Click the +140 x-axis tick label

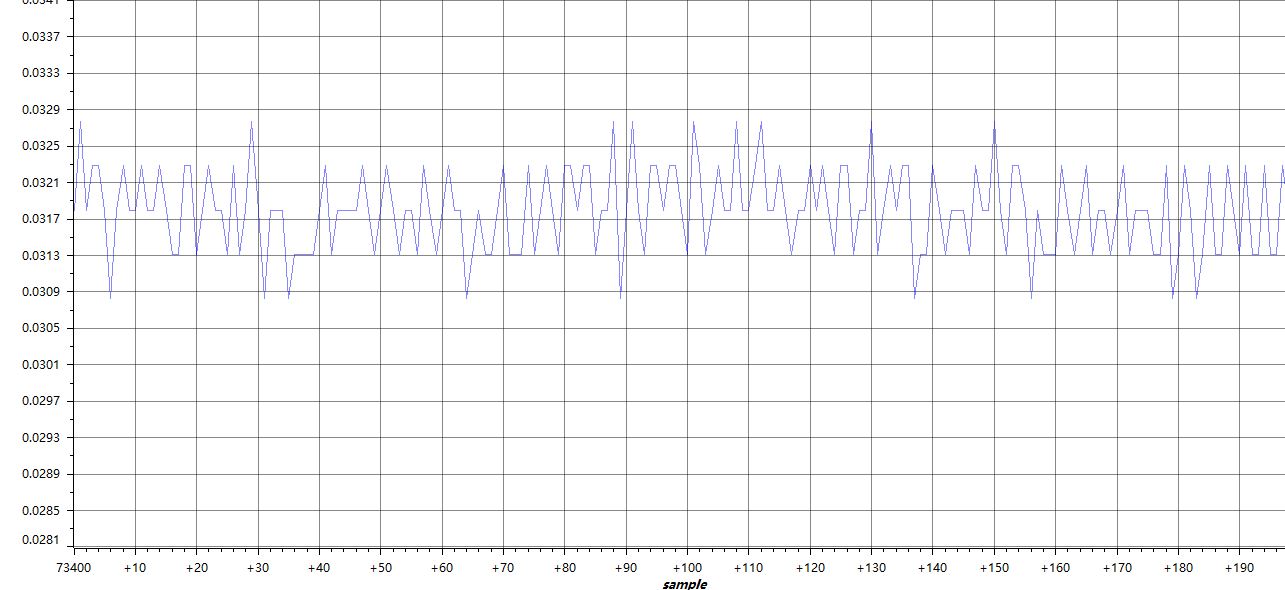[x=933, y=567]
